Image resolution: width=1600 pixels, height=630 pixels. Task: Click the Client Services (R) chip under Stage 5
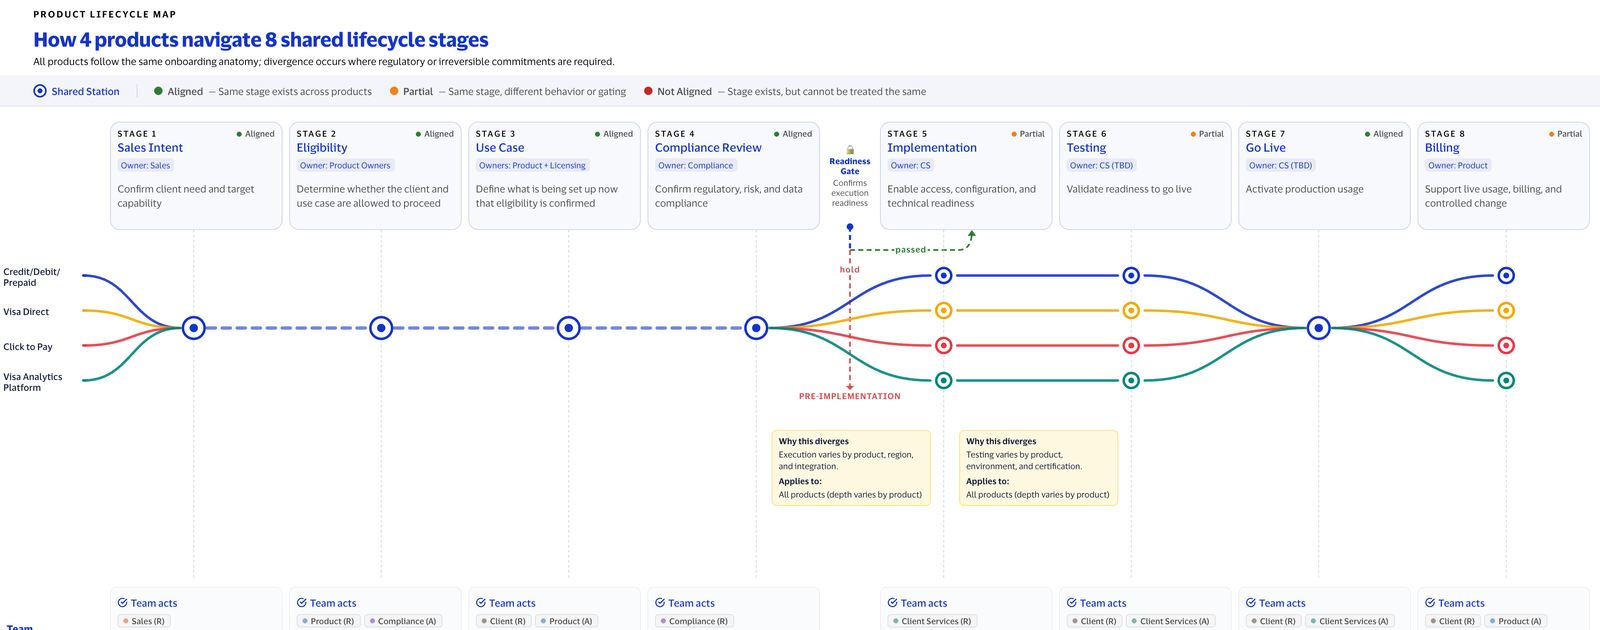pyautogui.click(x=932, y=621)
